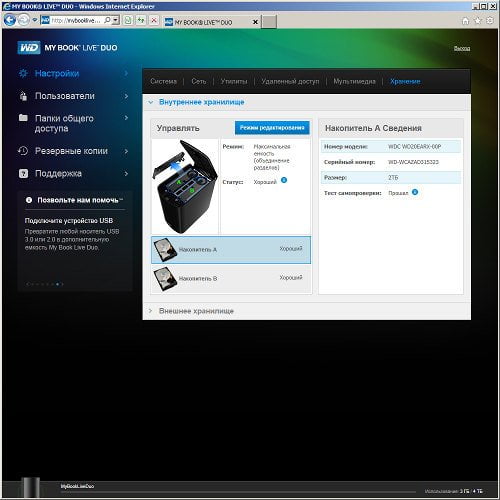Click the next help tip arrow
Image resolution: width=500 pixels, height=500 pixels.
tap(62, 284)
